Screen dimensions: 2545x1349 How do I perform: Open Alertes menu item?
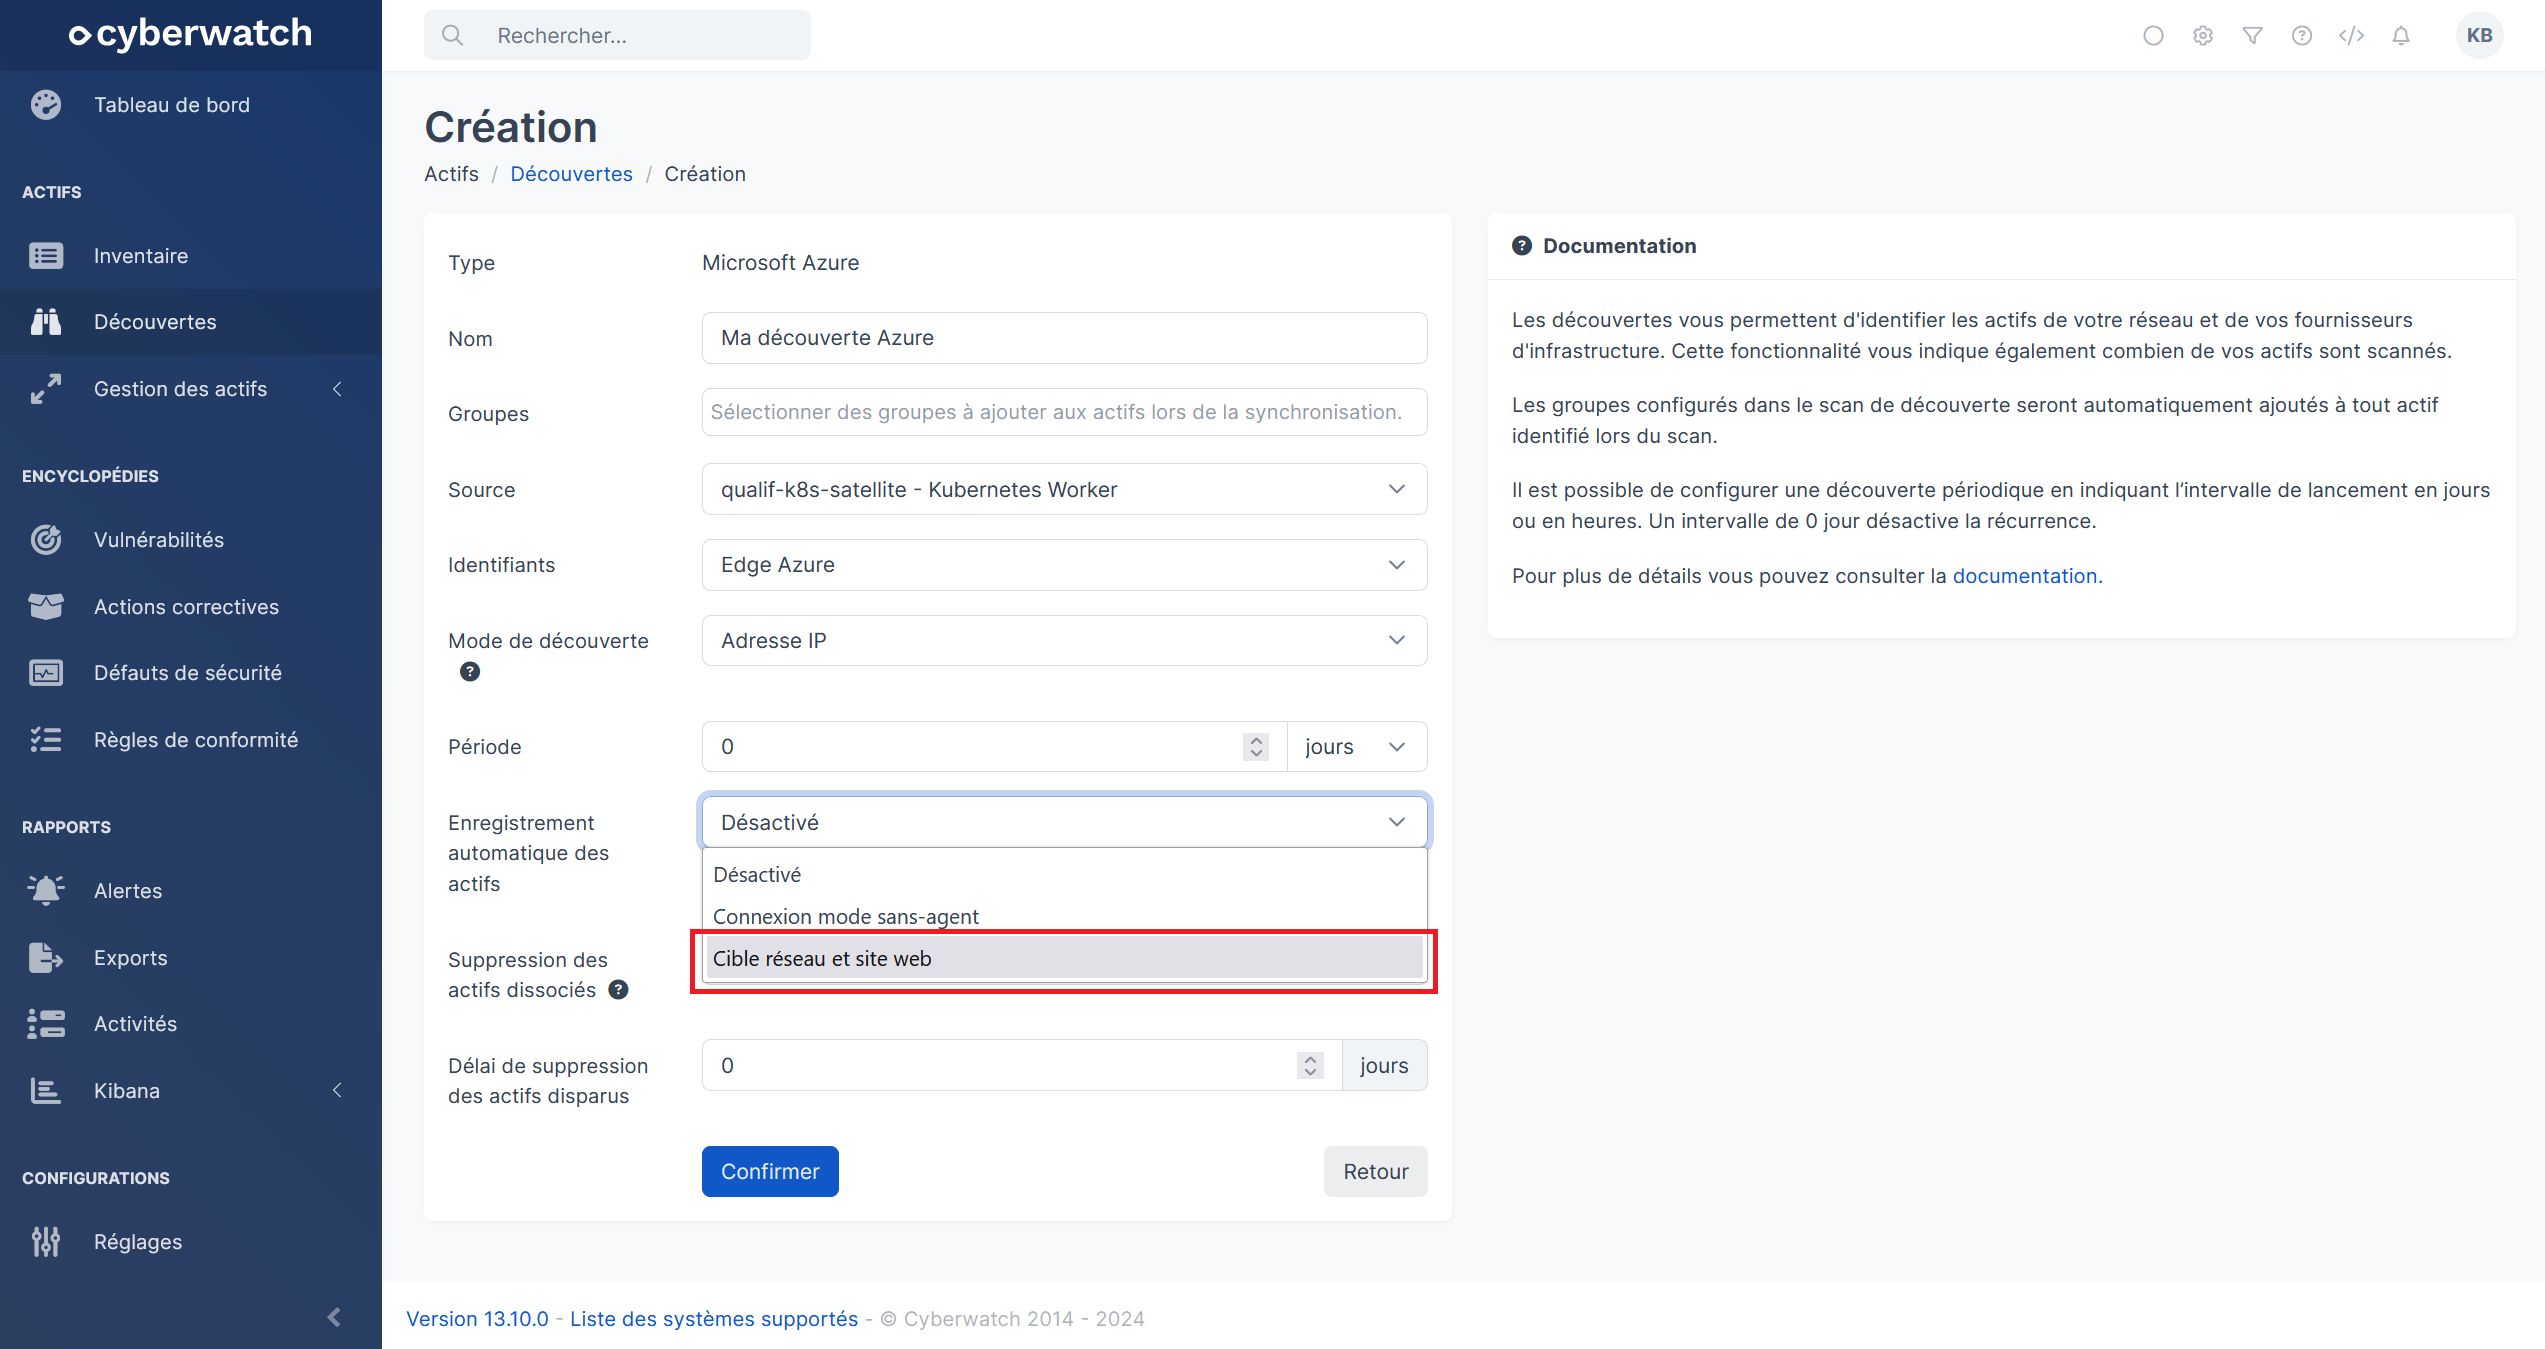click(190, 891)
